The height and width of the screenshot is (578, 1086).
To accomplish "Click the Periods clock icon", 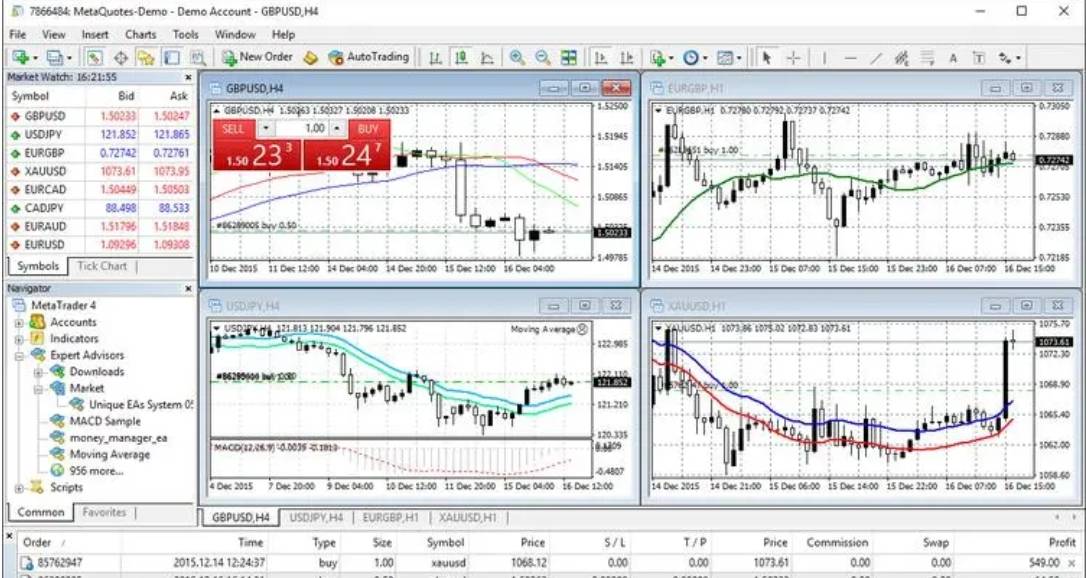I will pyautogui.click(x=691, y=57).
